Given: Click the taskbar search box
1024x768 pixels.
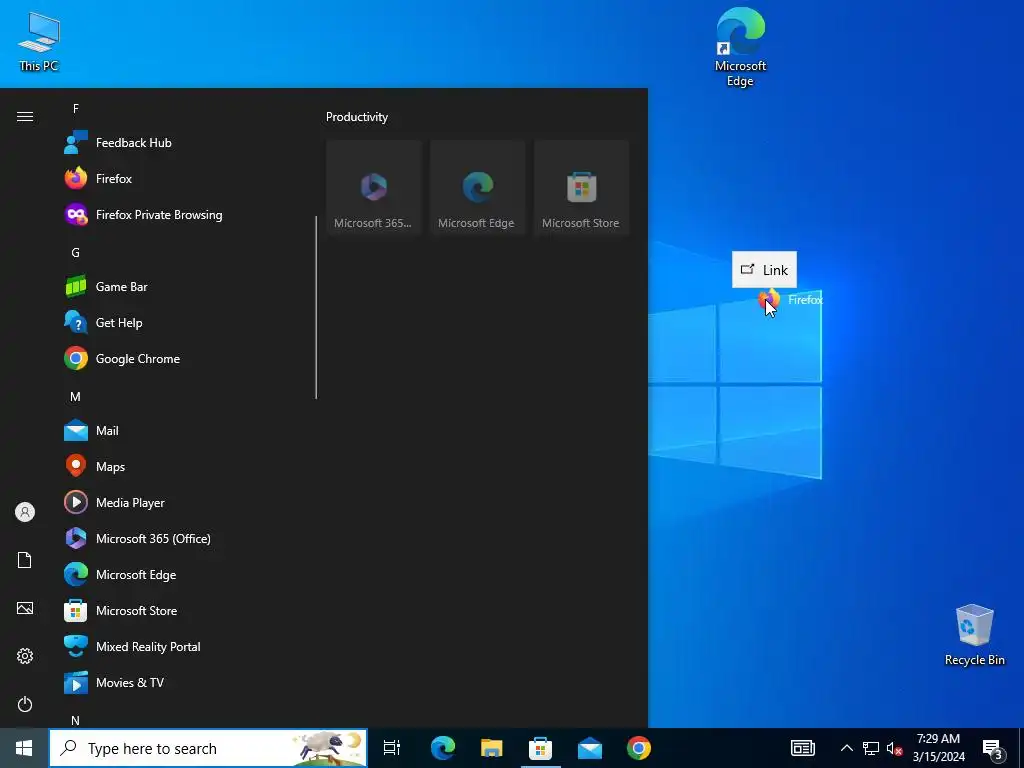Looking at the screenshot, I should [x=208, y=748].
